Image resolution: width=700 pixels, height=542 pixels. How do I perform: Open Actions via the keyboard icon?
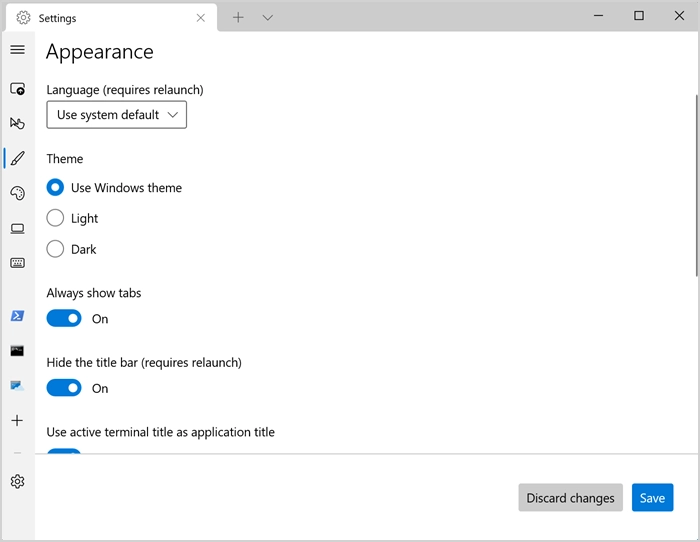(17, 263)
